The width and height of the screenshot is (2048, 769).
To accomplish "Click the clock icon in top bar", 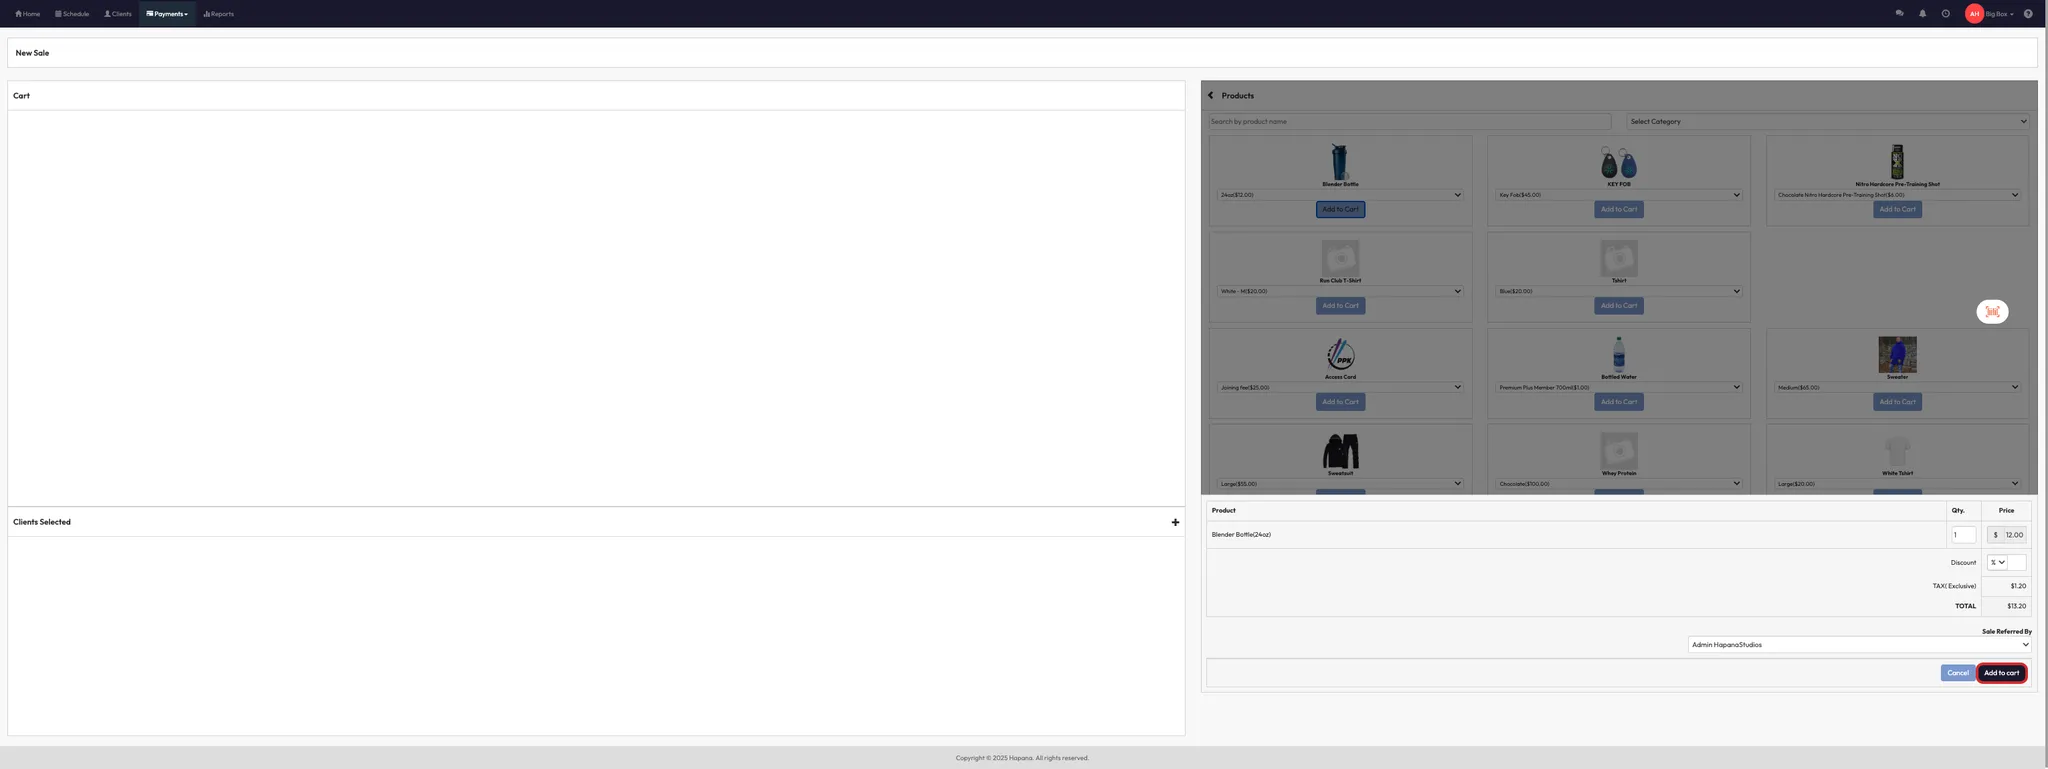I will point(1945,14).
